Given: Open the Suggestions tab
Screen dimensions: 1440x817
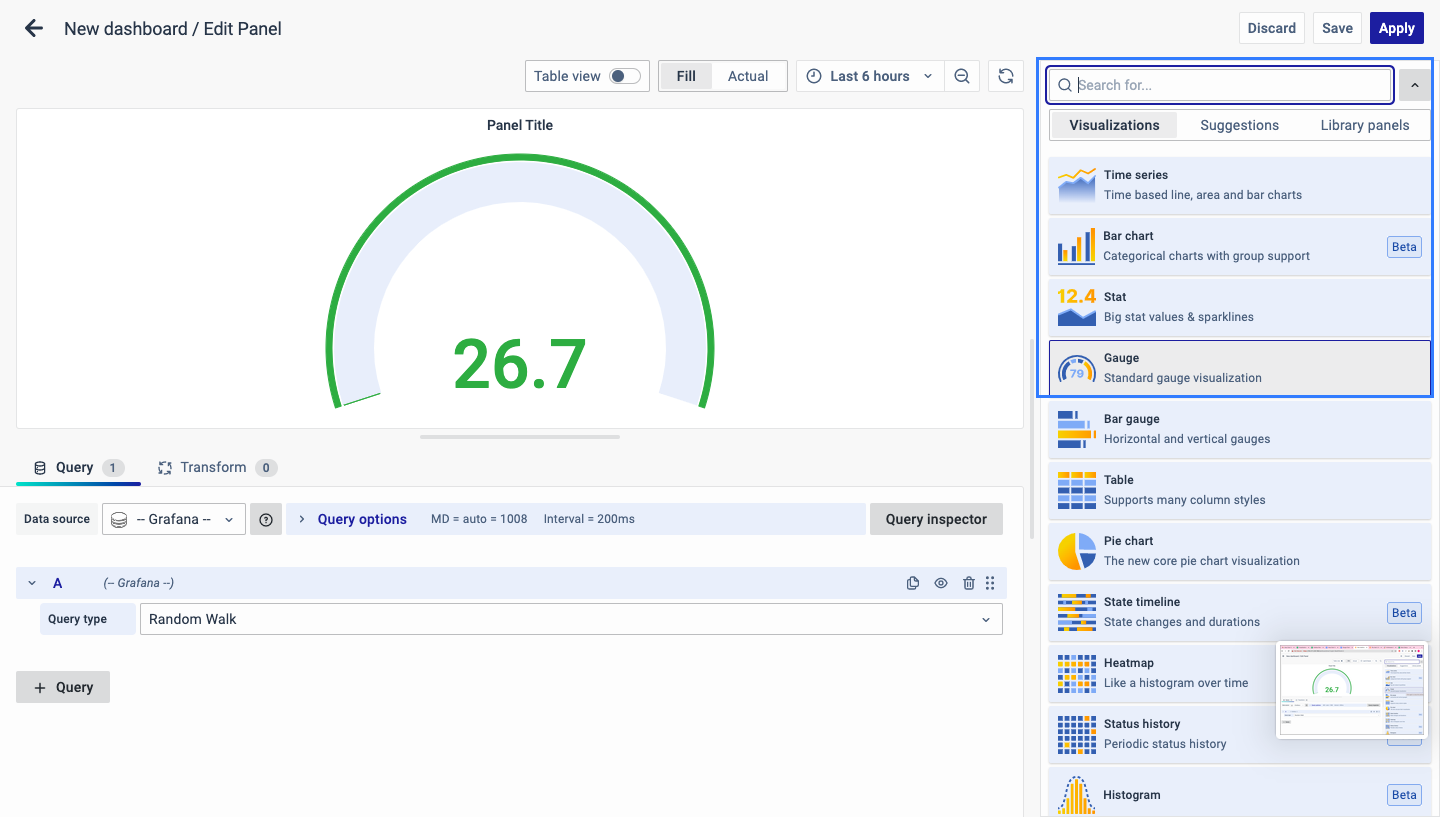Looking at the screenshot, I should 1239,125.
